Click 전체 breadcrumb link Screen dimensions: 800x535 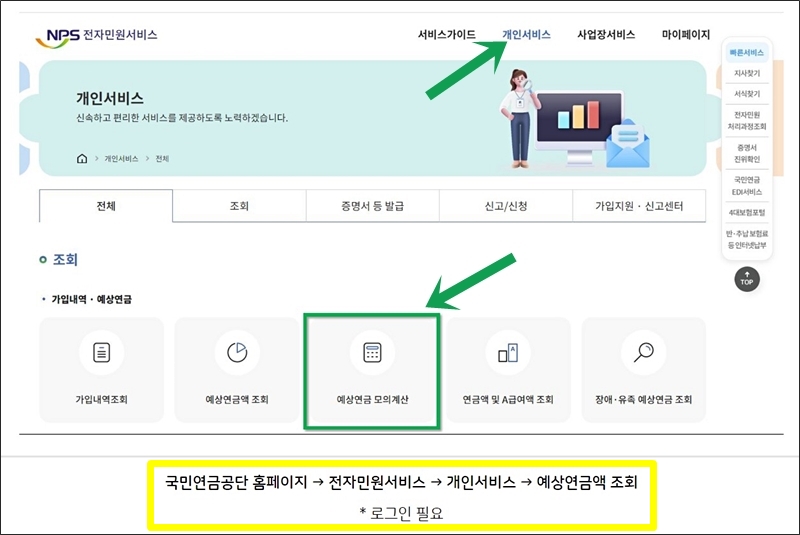162,159
